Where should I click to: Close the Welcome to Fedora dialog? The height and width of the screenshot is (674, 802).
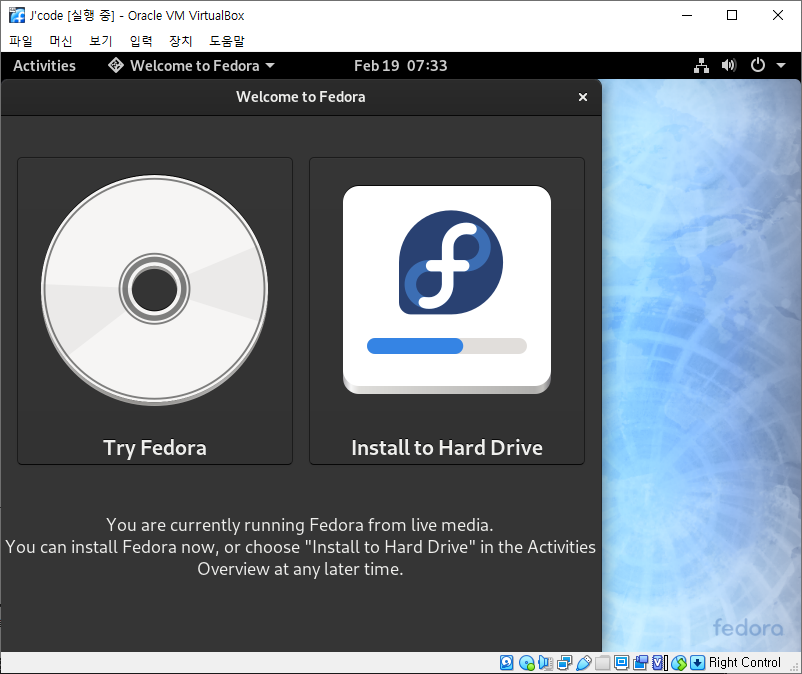click(583, 97)
